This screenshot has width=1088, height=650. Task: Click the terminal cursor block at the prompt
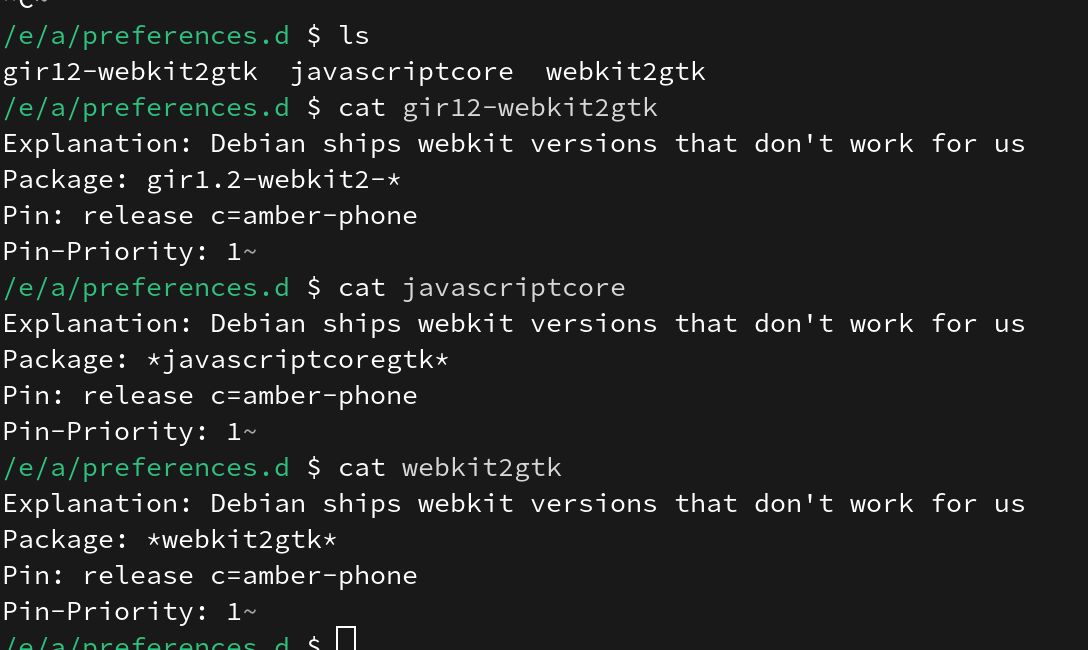[346, 638]
